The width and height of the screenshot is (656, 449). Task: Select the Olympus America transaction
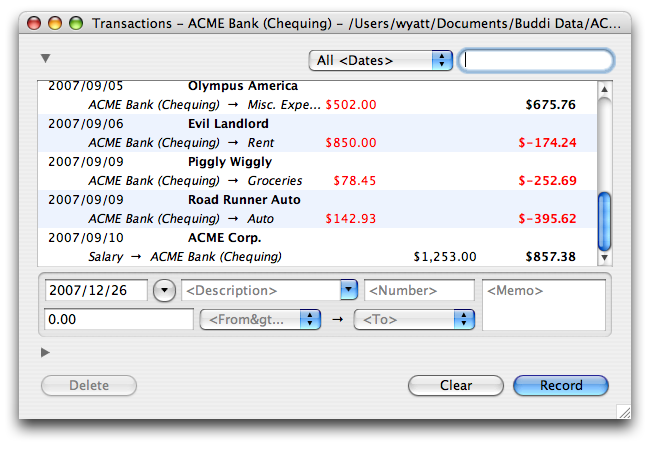coord(317,95)
